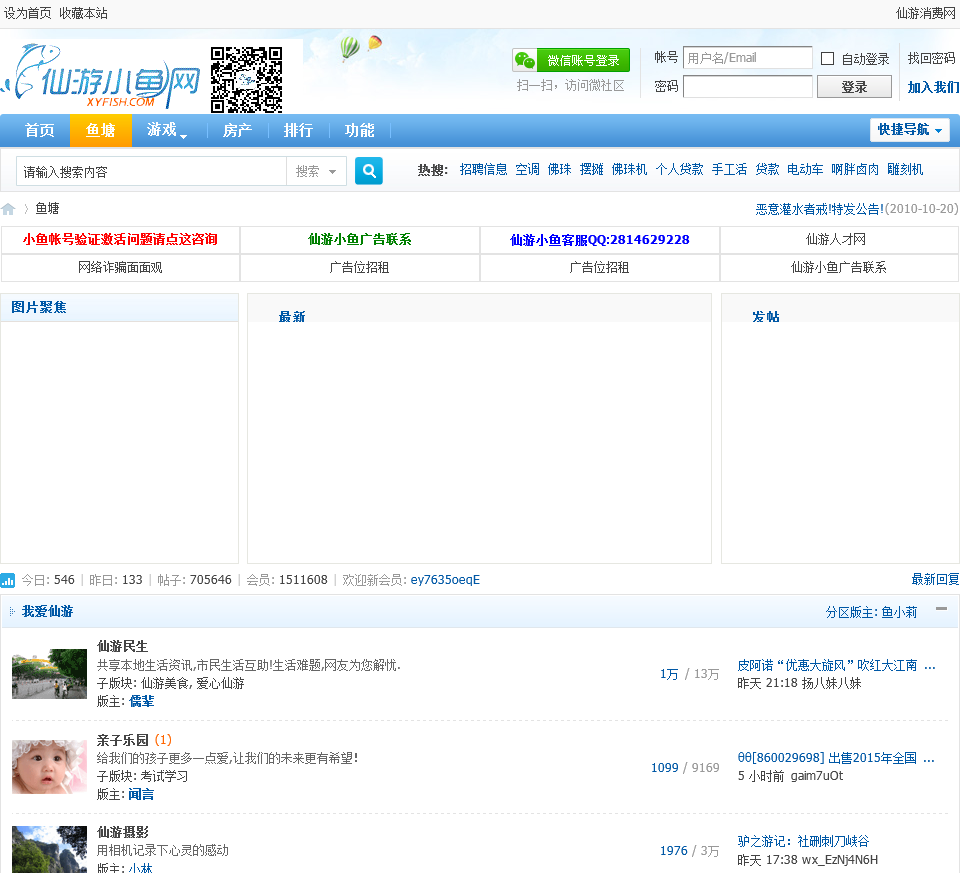Open the 网络诈骗面面观 link
This screenshot has height=873, width=960.
[120, 268]
